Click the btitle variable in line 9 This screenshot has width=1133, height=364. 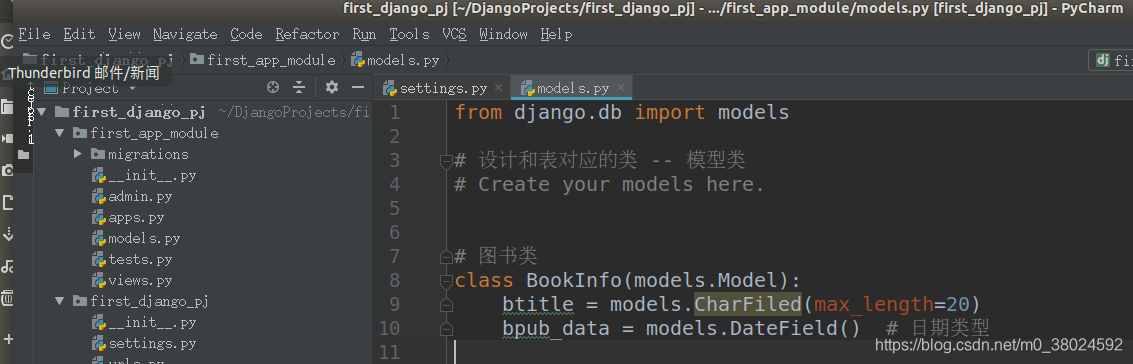point(538,304)
